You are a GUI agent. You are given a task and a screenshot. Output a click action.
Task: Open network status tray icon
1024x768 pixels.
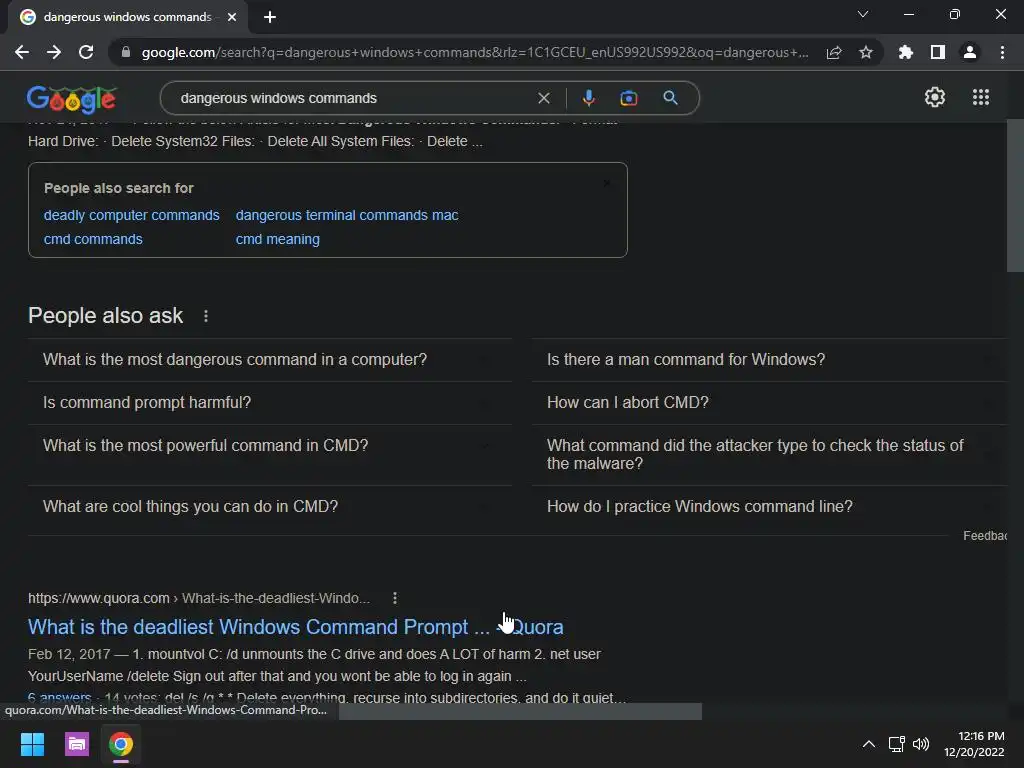[897, 744]
